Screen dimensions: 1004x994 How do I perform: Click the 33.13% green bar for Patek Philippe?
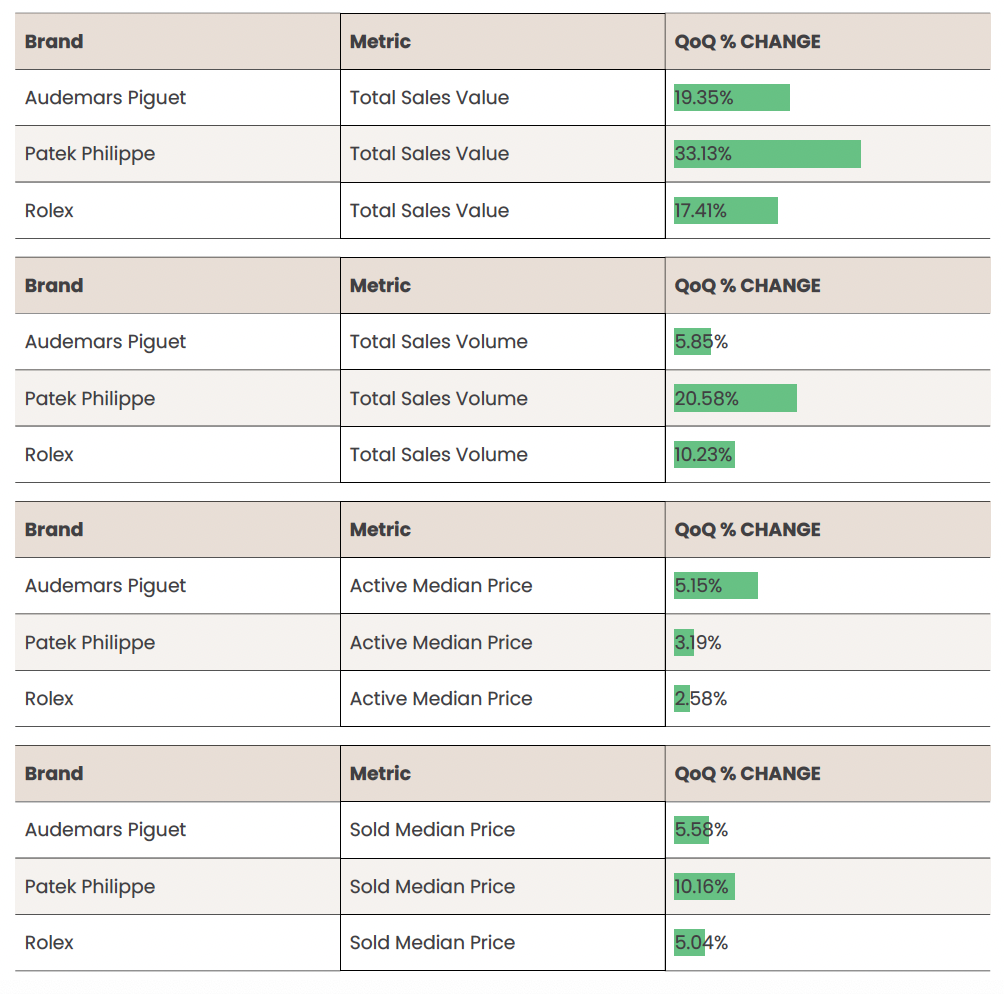point(766,154)
